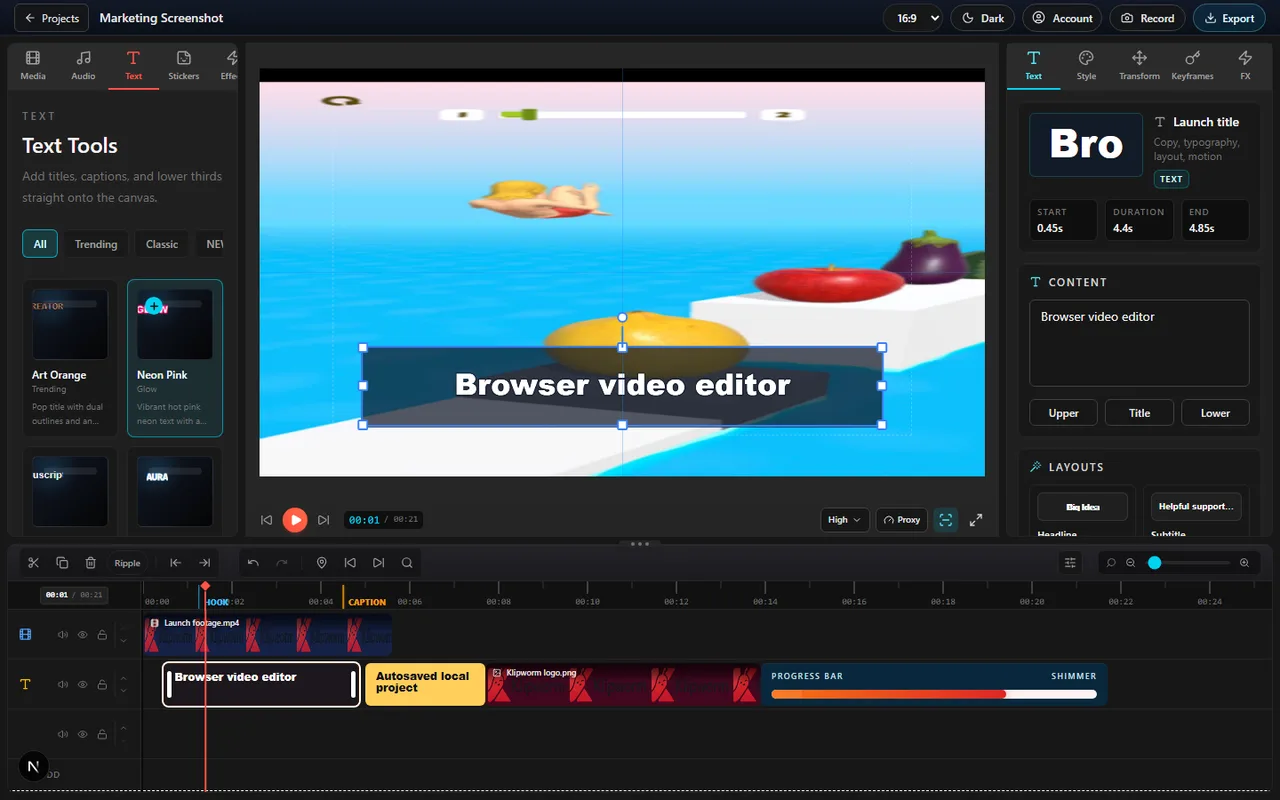Open the Stickers tab
This screenshot has width=1280, height=800.
(x=184, y=65)
